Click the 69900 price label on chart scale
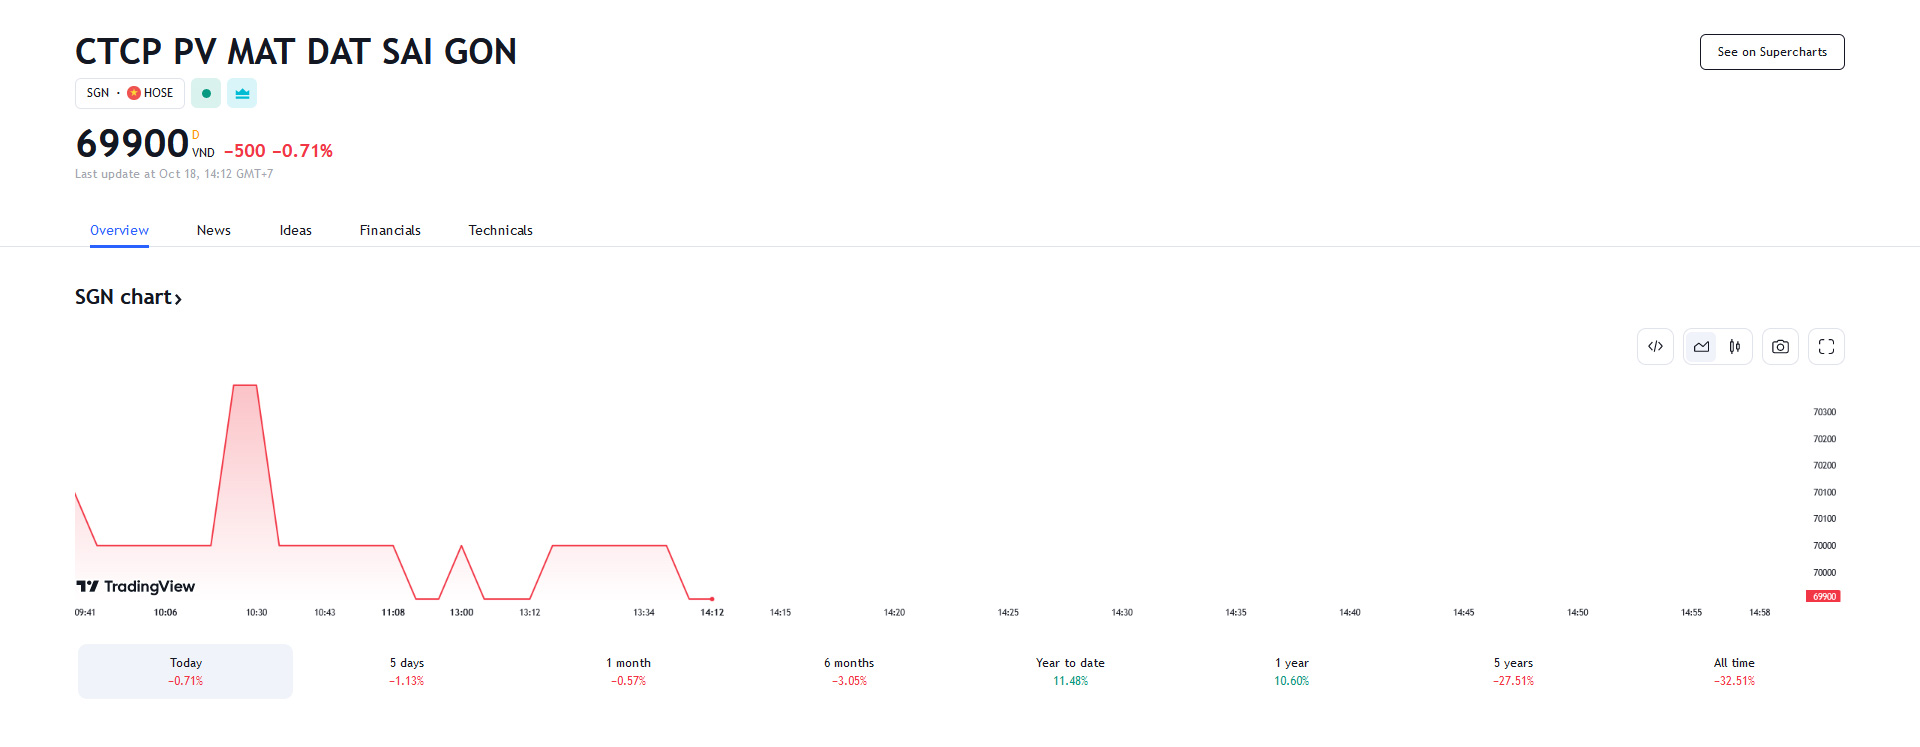 [x=1822, y=595]
